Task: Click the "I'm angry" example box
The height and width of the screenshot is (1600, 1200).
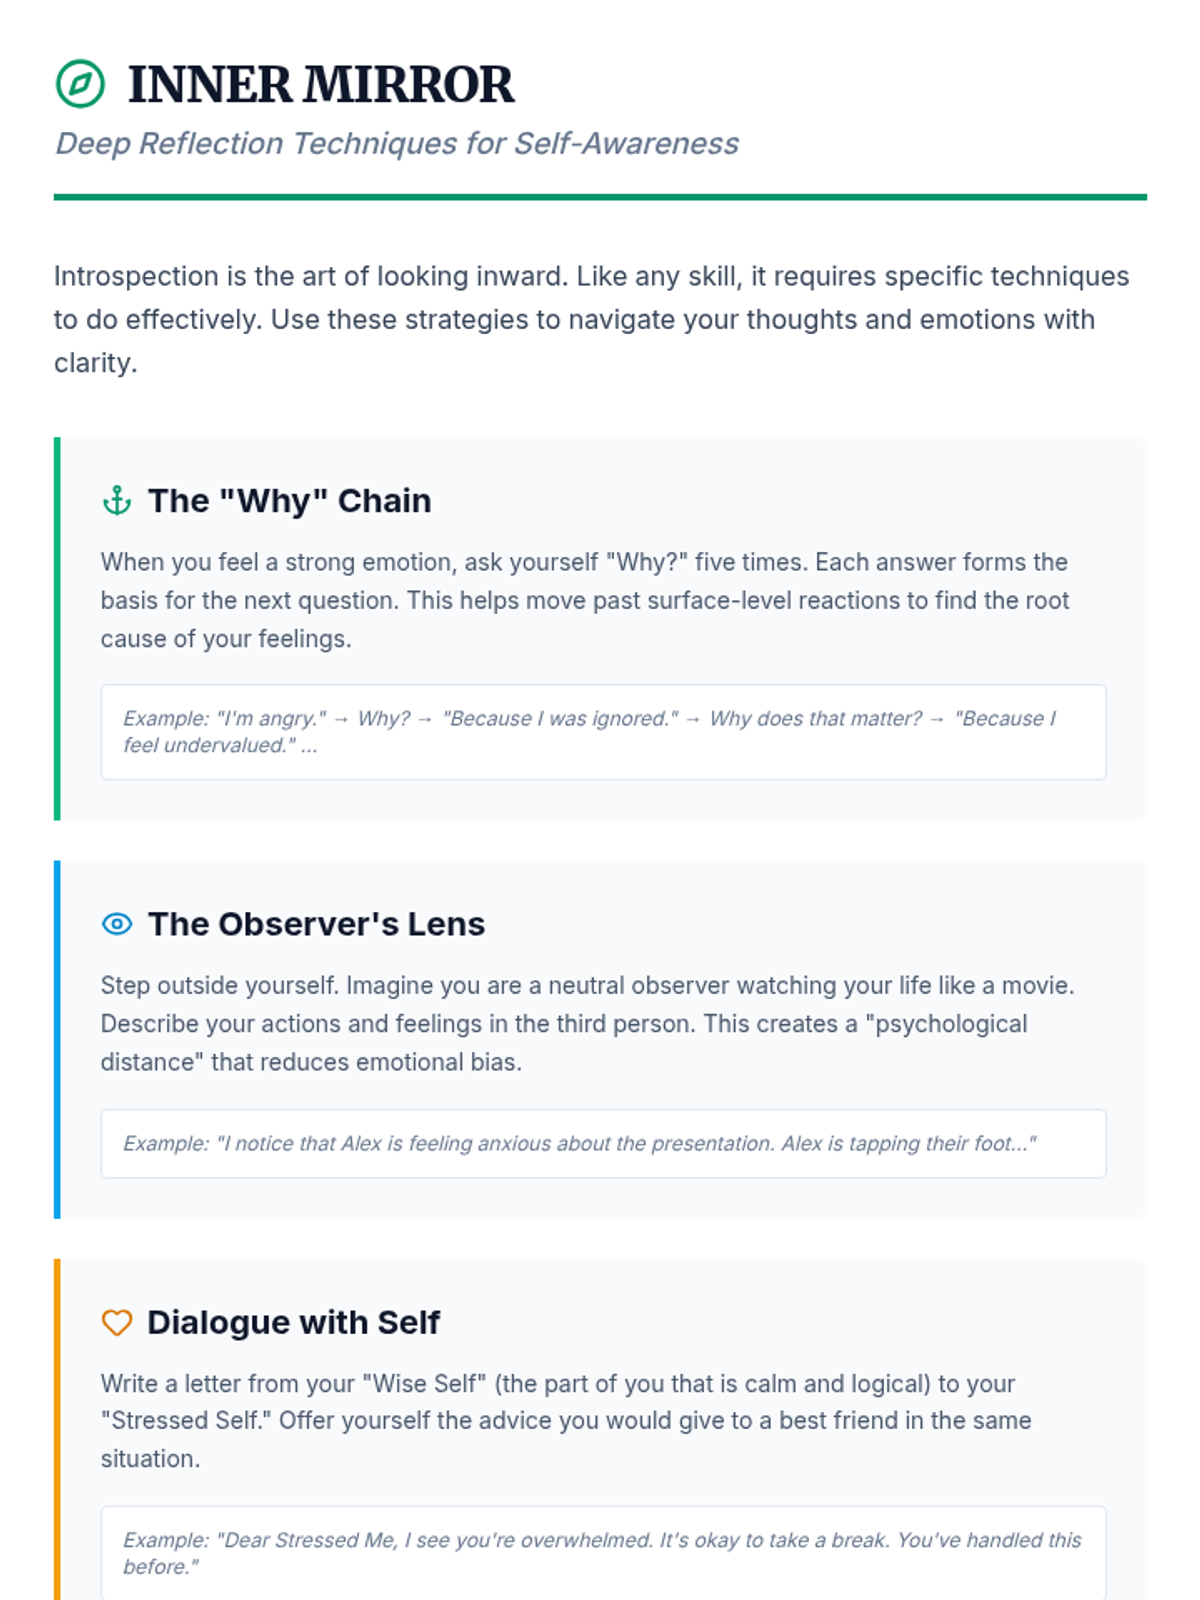Action: (603, 732)
